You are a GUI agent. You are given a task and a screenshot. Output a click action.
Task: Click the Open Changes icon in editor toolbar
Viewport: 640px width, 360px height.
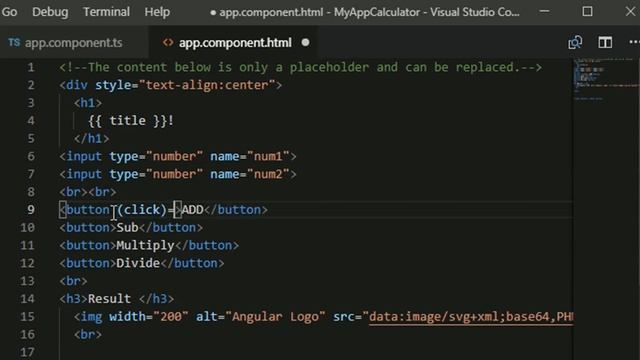575,42
